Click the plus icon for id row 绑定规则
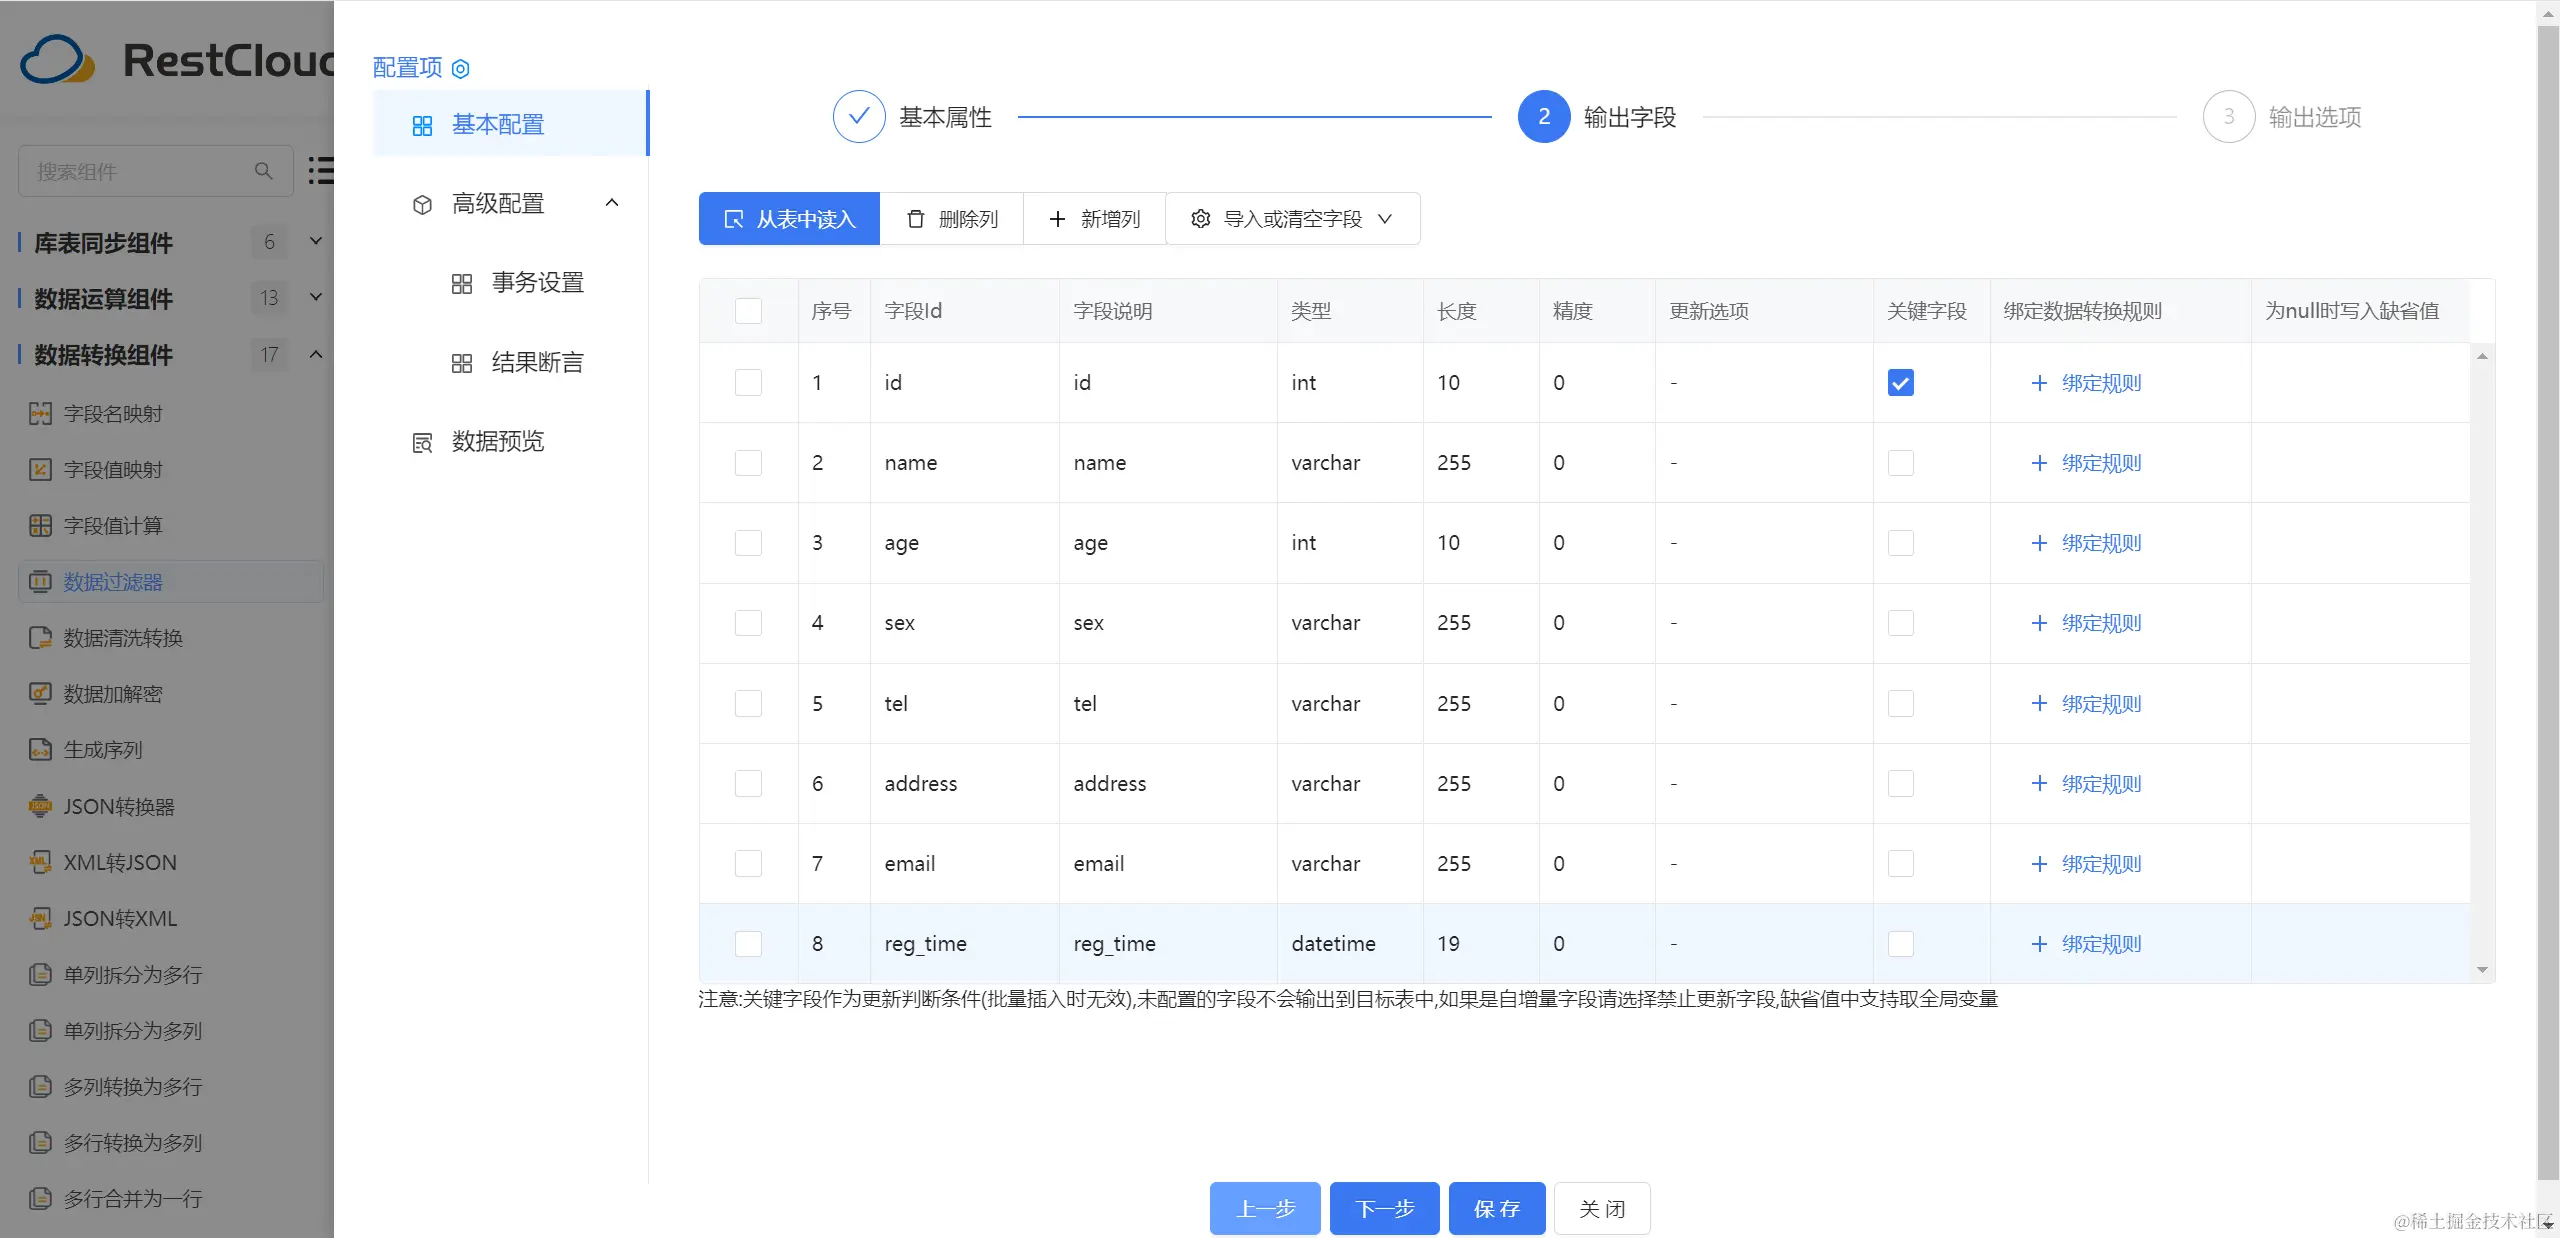The image size is (2560, 1238). point(2039,383)
